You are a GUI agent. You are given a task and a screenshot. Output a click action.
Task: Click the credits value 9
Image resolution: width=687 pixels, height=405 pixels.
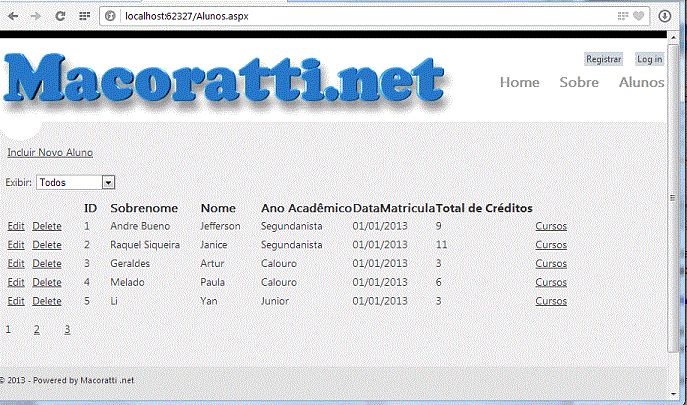click(439, 226)
